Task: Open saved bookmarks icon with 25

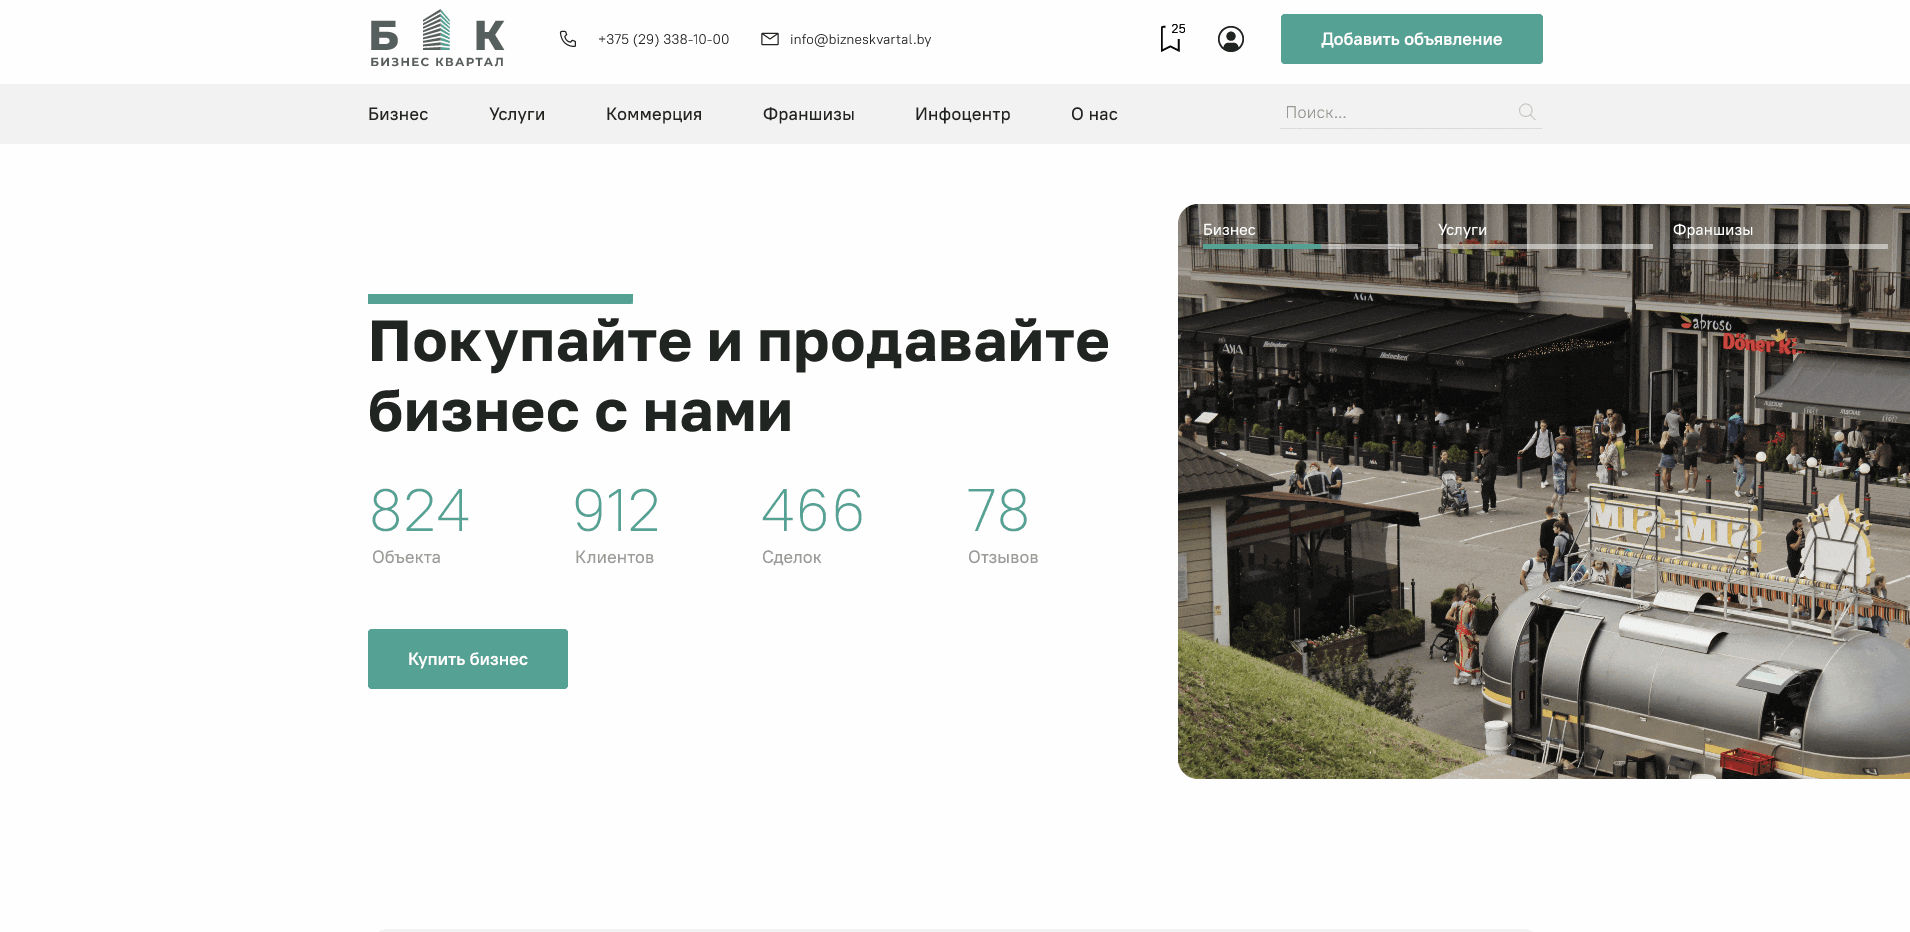Action: 1172,38
